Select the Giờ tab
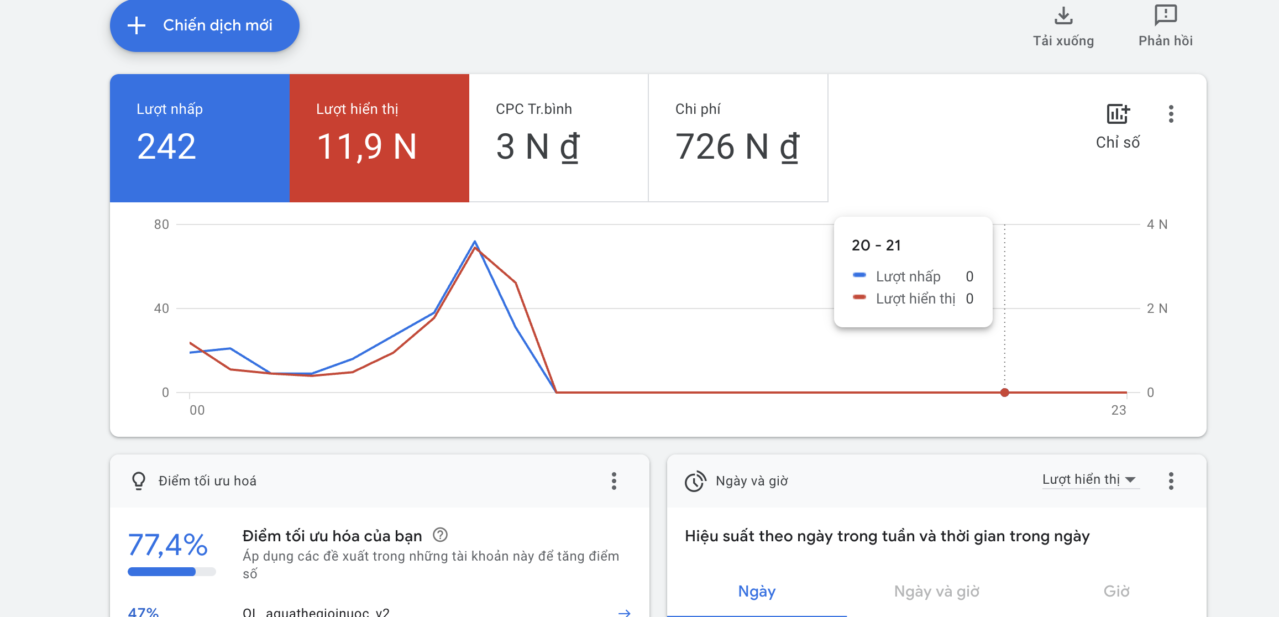 point(1116,591)
